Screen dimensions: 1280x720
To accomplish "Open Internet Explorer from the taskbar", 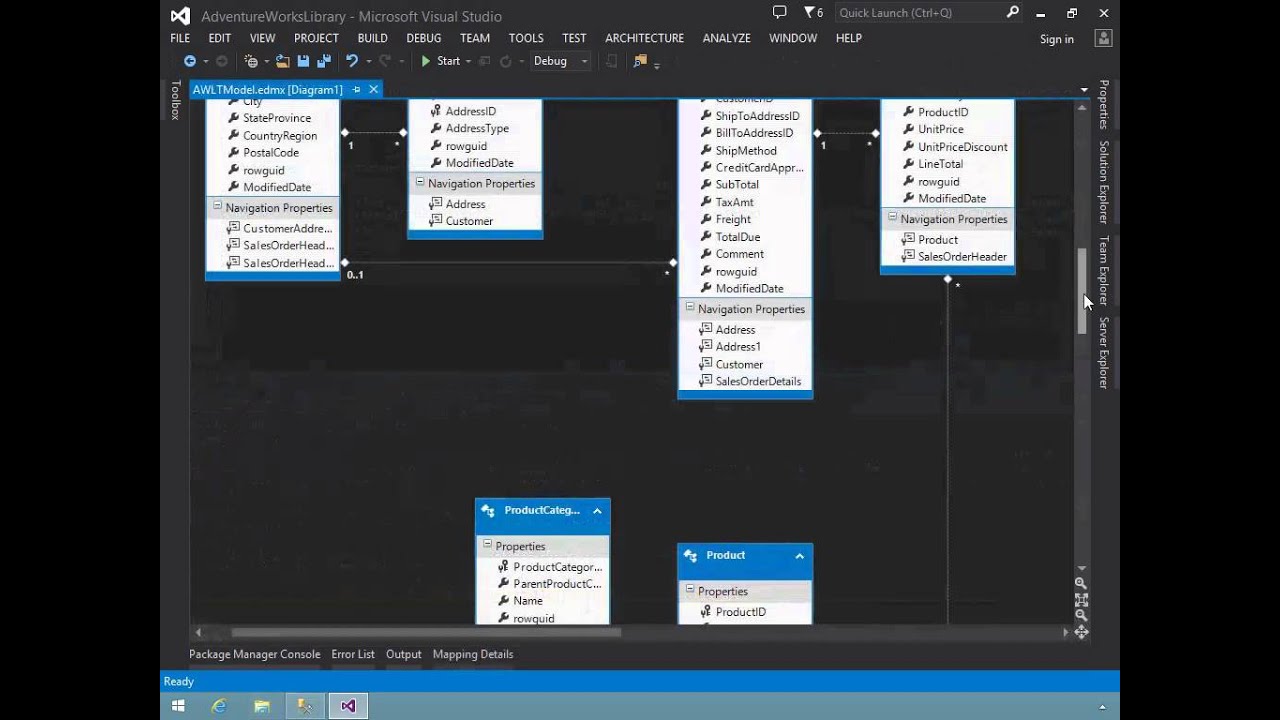I will [x=219, y=706].
